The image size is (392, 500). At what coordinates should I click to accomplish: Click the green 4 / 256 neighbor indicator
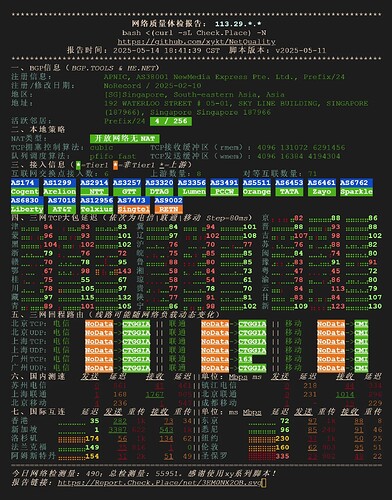(x=171, y=121)
